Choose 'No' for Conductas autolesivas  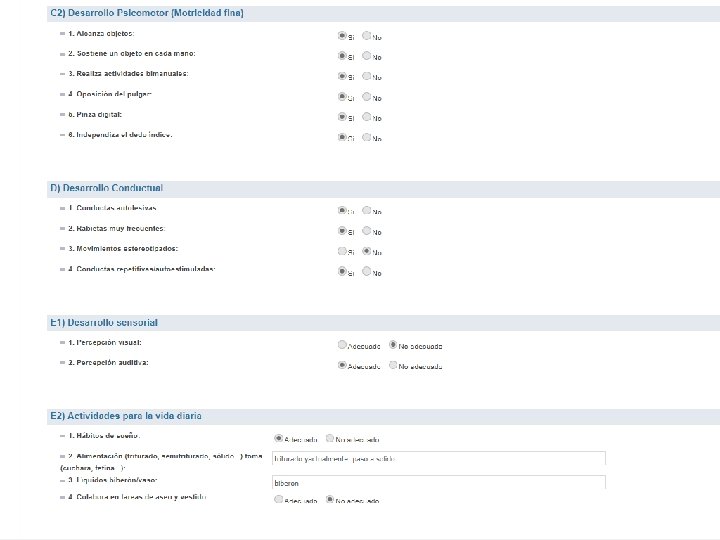[367, 211]
